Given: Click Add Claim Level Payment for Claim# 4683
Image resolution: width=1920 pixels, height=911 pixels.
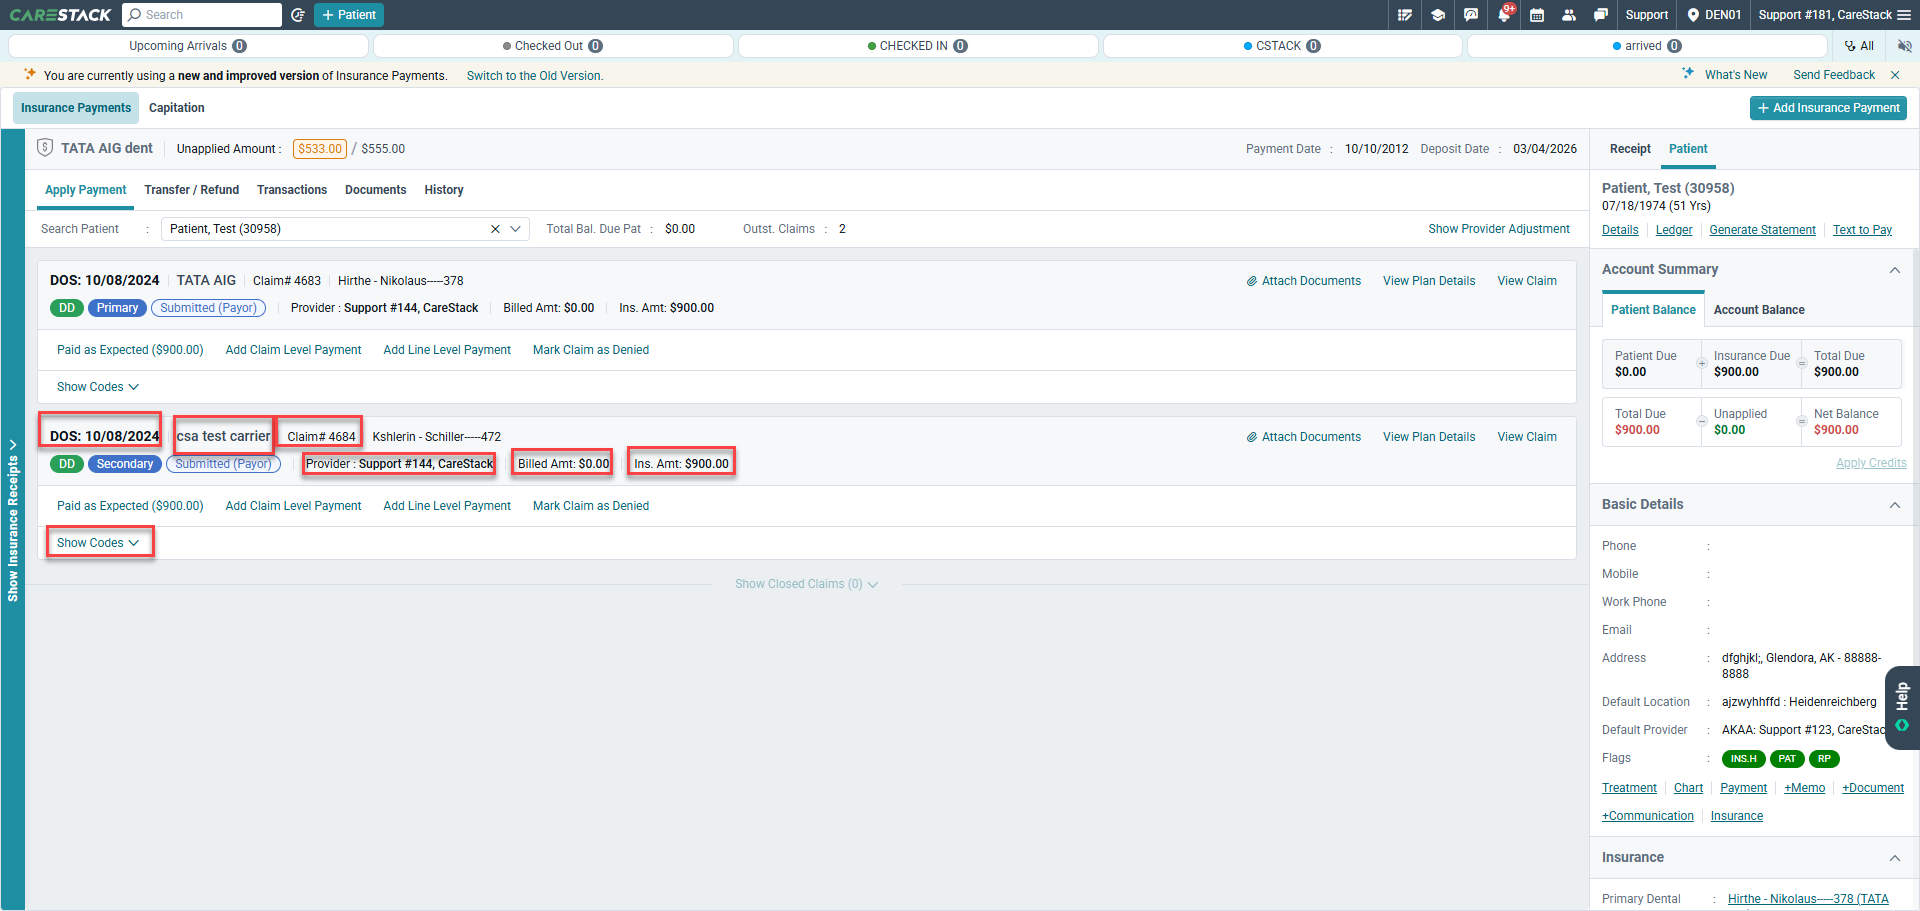Looking at the screenshot, I should point(294,350).
